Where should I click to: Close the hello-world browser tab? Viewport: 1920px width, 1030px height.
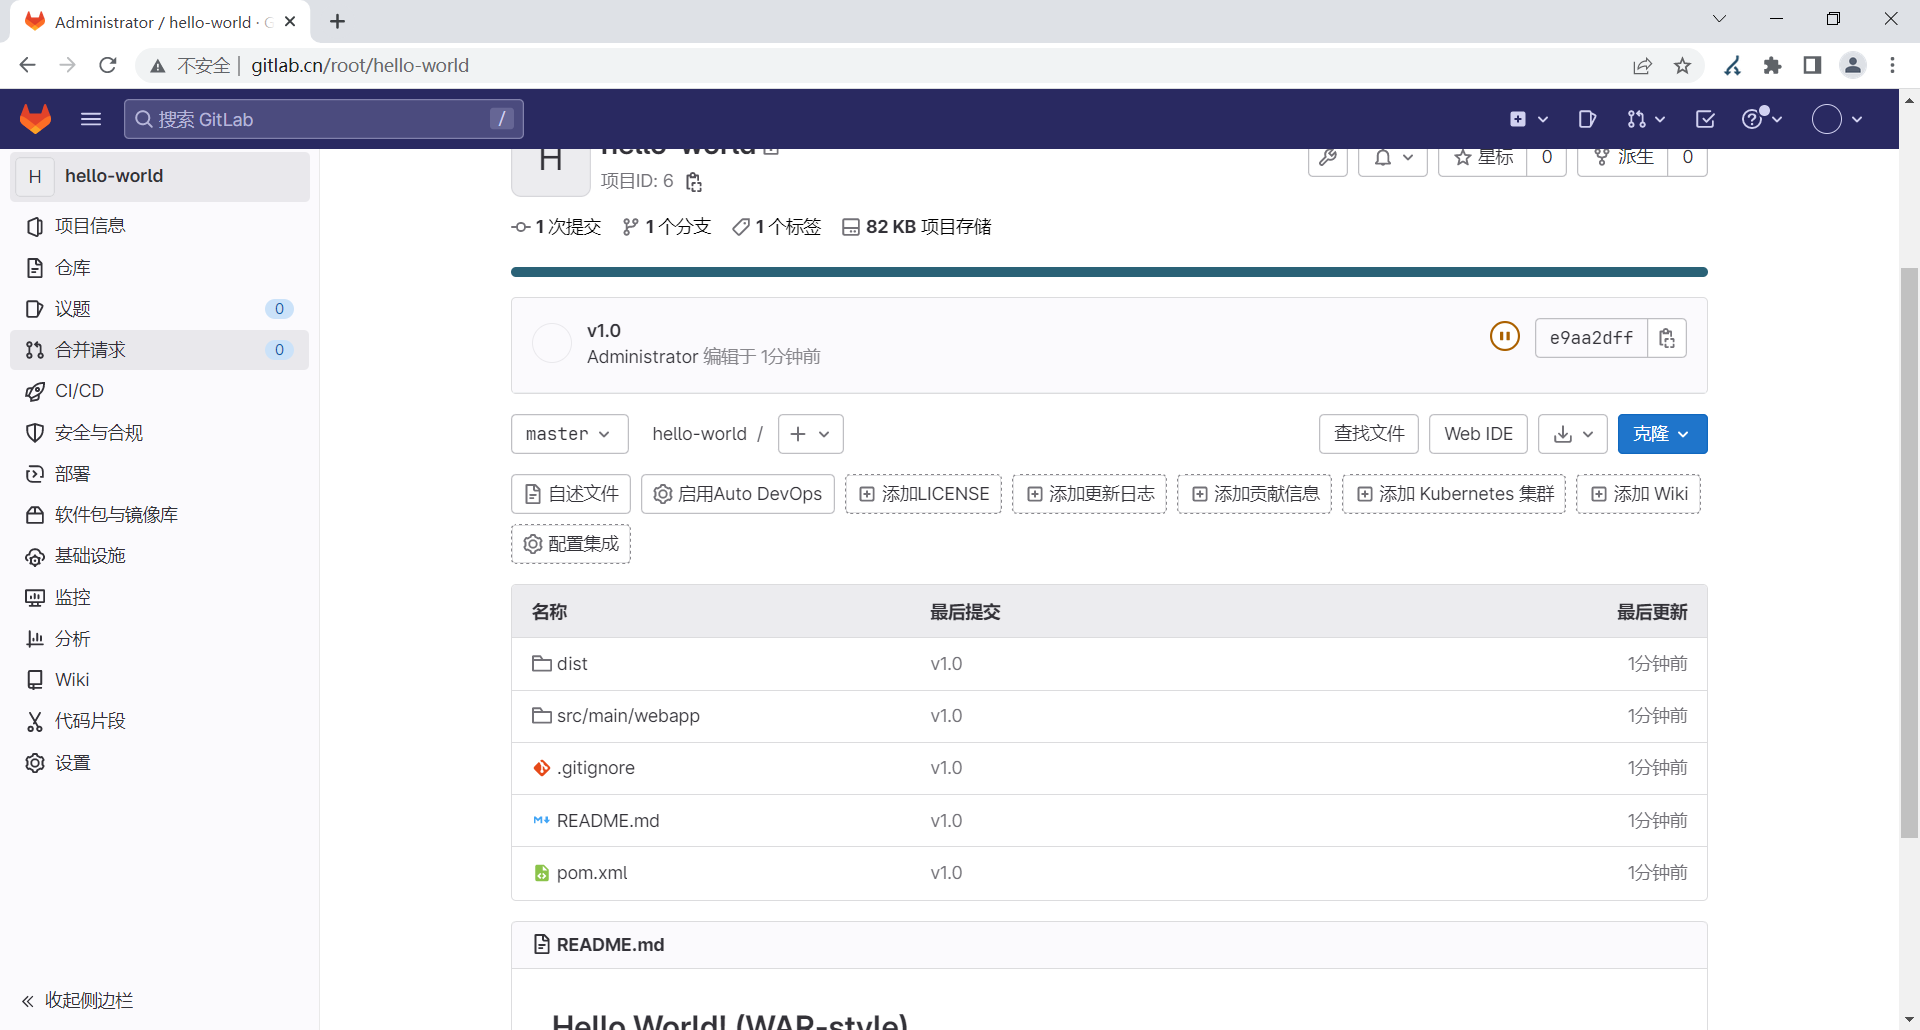(x=290, y=21)
